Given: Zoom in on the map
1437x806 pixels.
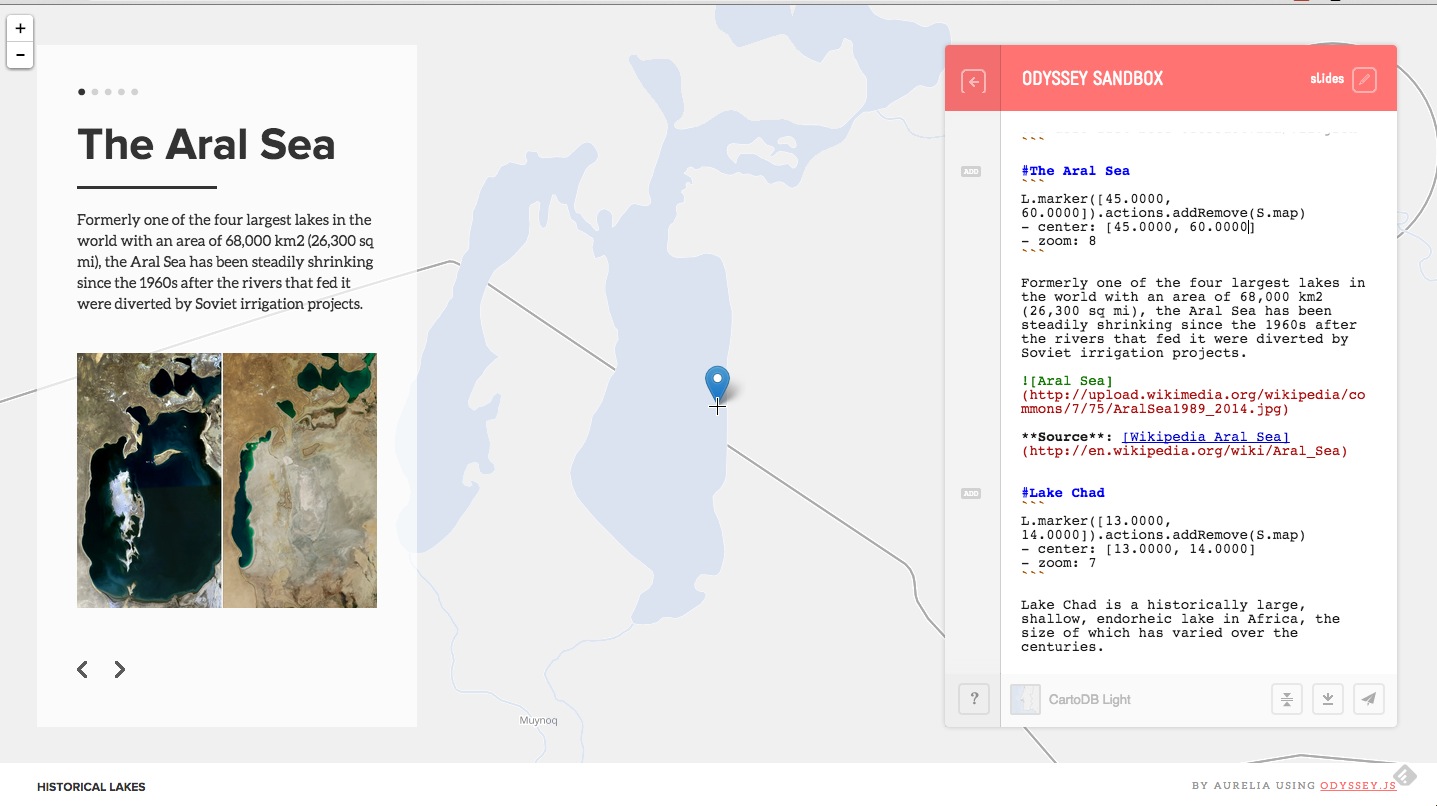Looking at the screenshot, I should [20, 28].
